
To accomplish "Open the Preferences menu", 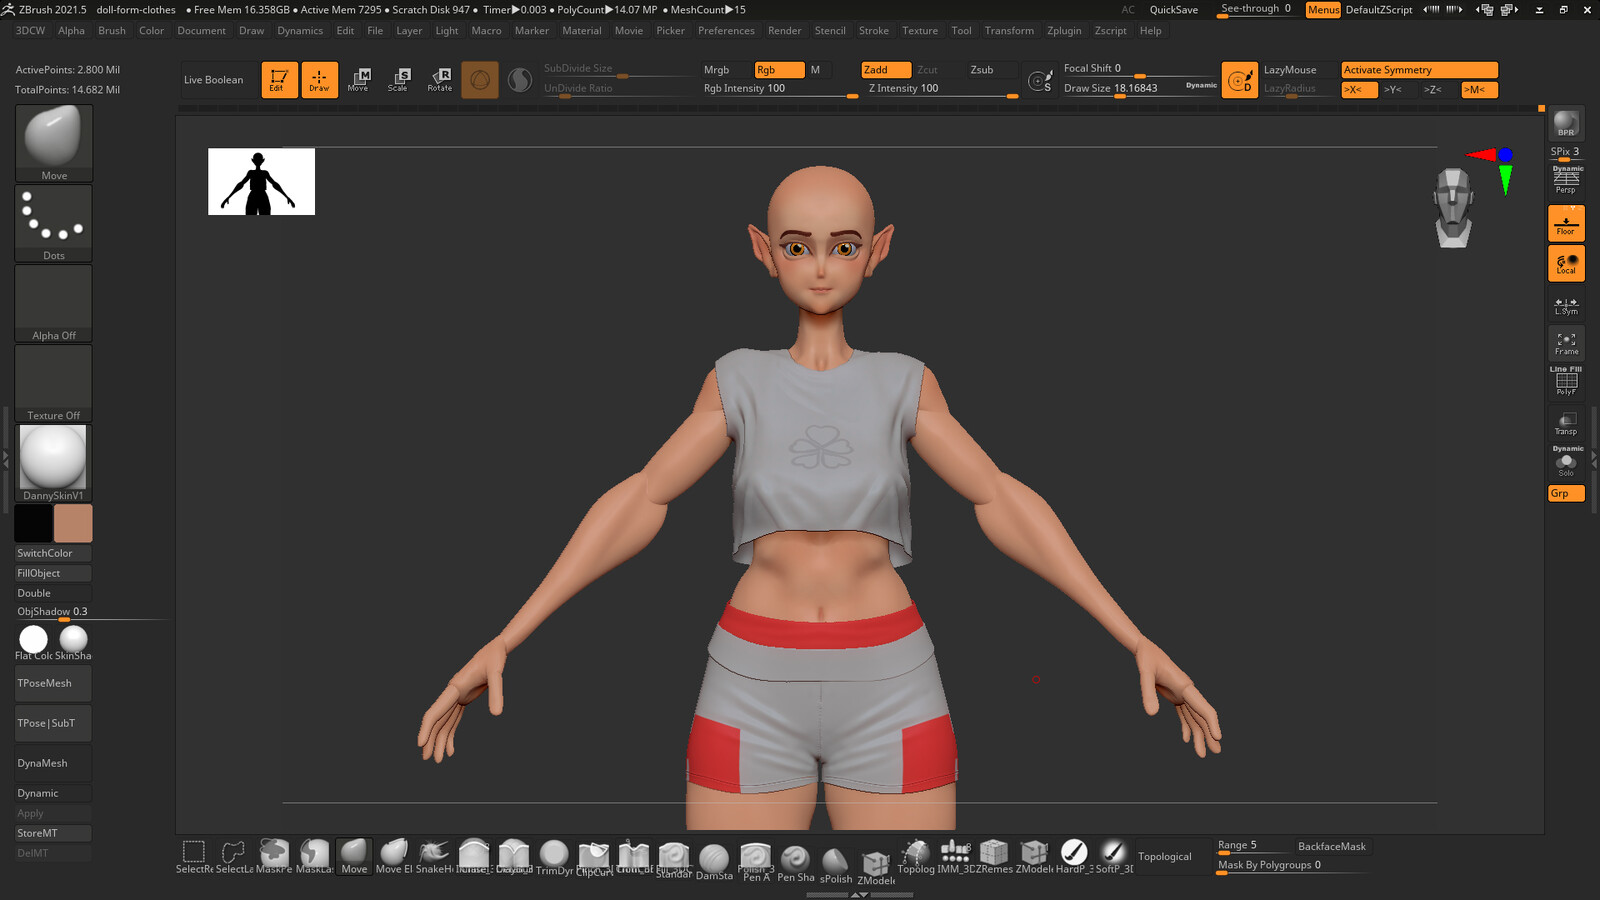I will pos(726,31).
